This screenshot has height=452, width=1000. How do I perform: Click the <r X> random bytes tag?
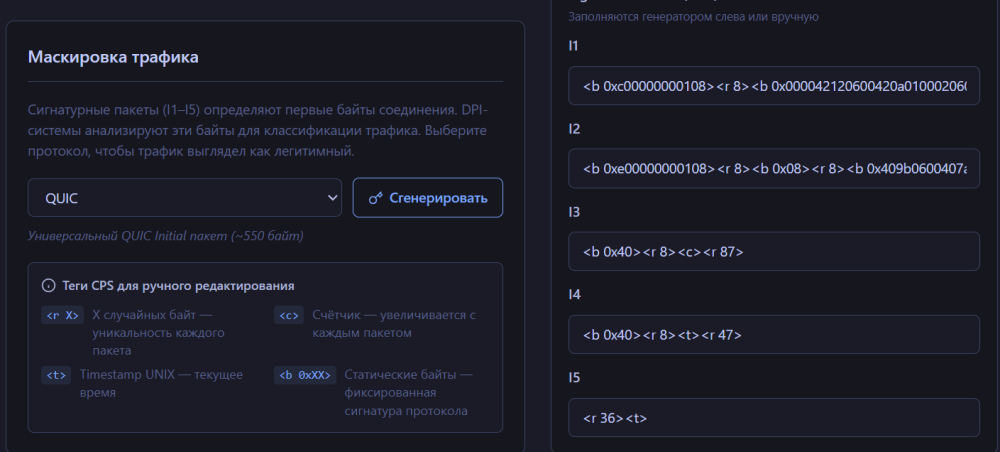click(x=62, y=315)
